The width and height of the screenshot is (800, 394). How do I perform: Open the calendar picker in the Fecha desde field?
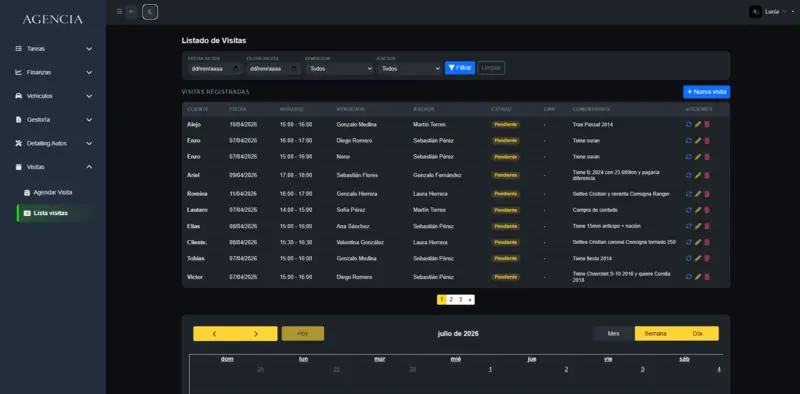coord(235,68)
